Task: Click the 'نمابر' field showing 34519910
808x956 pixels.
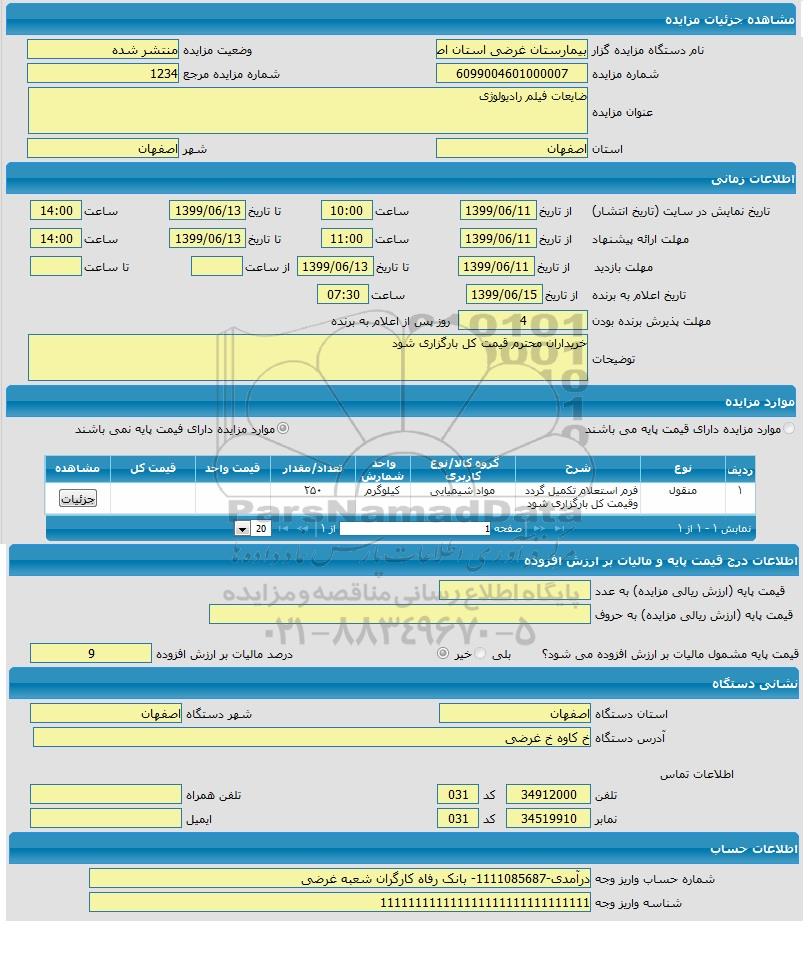Action: [548, 818]
